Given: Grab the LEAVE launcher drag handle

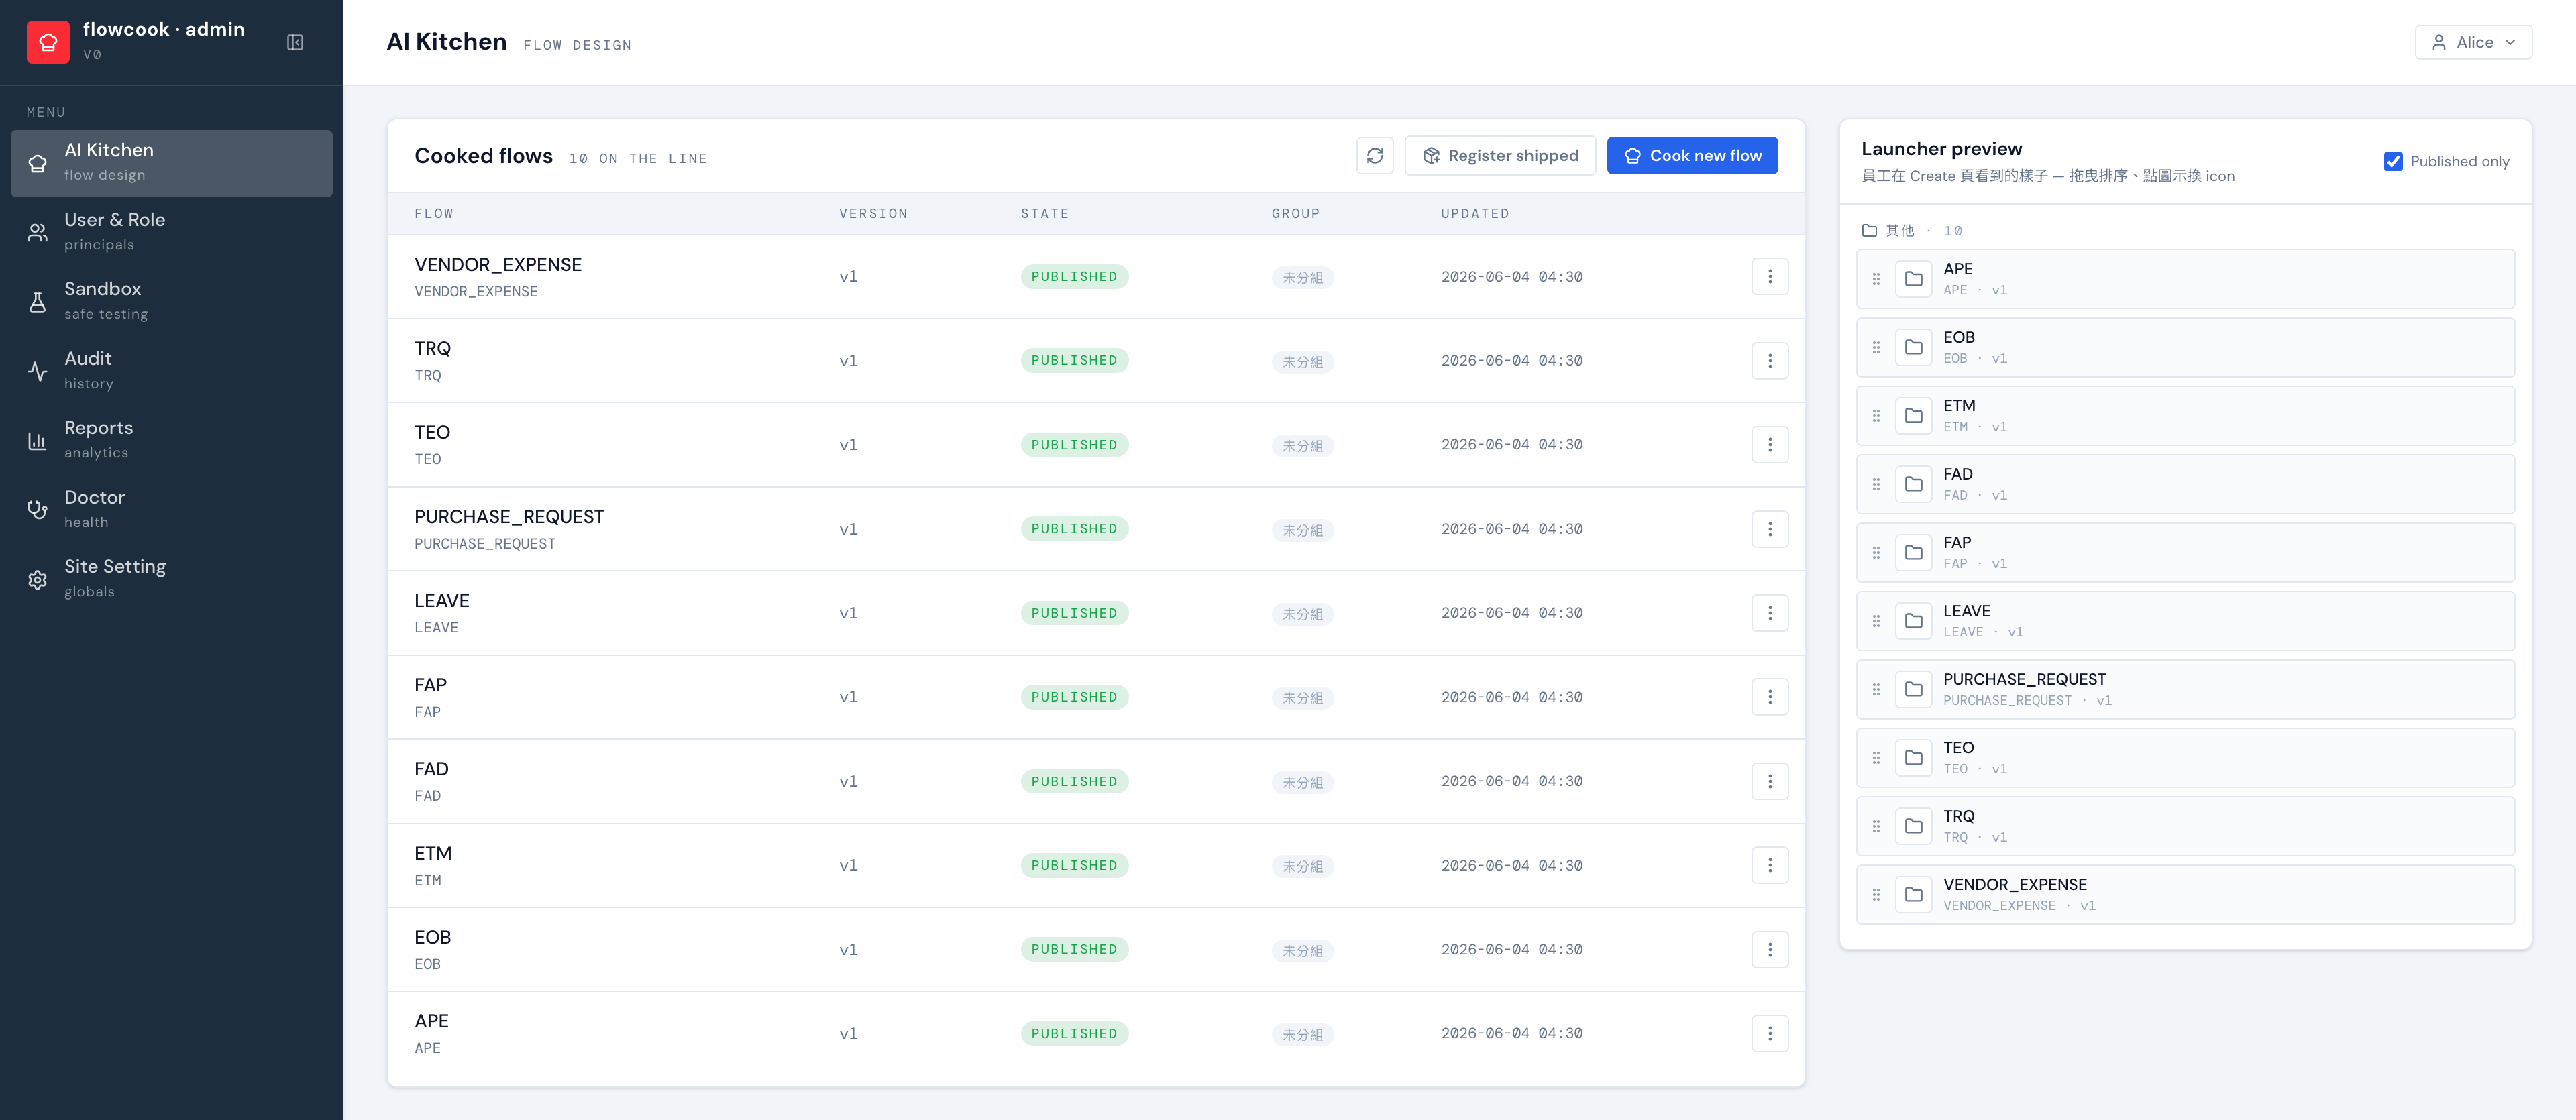Looking at the screenshot, I should click(1876, 621).
